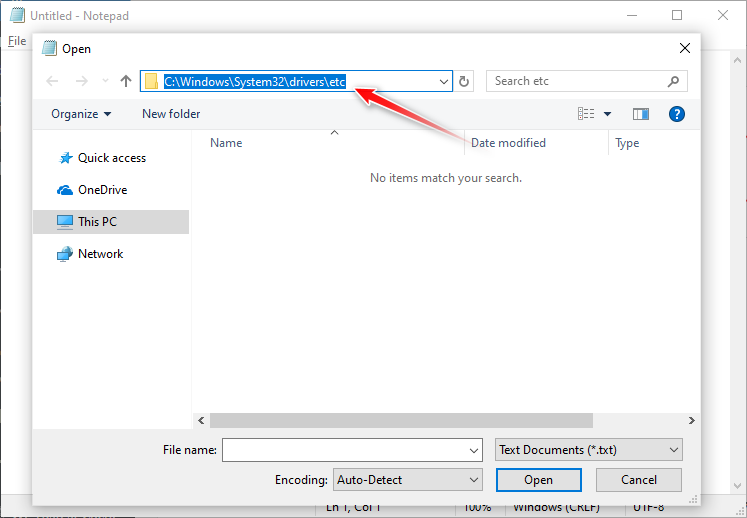The height and width of the screenshot is (518, 747).
Task: Go up one folder level
Action: (x=125, y=81)
